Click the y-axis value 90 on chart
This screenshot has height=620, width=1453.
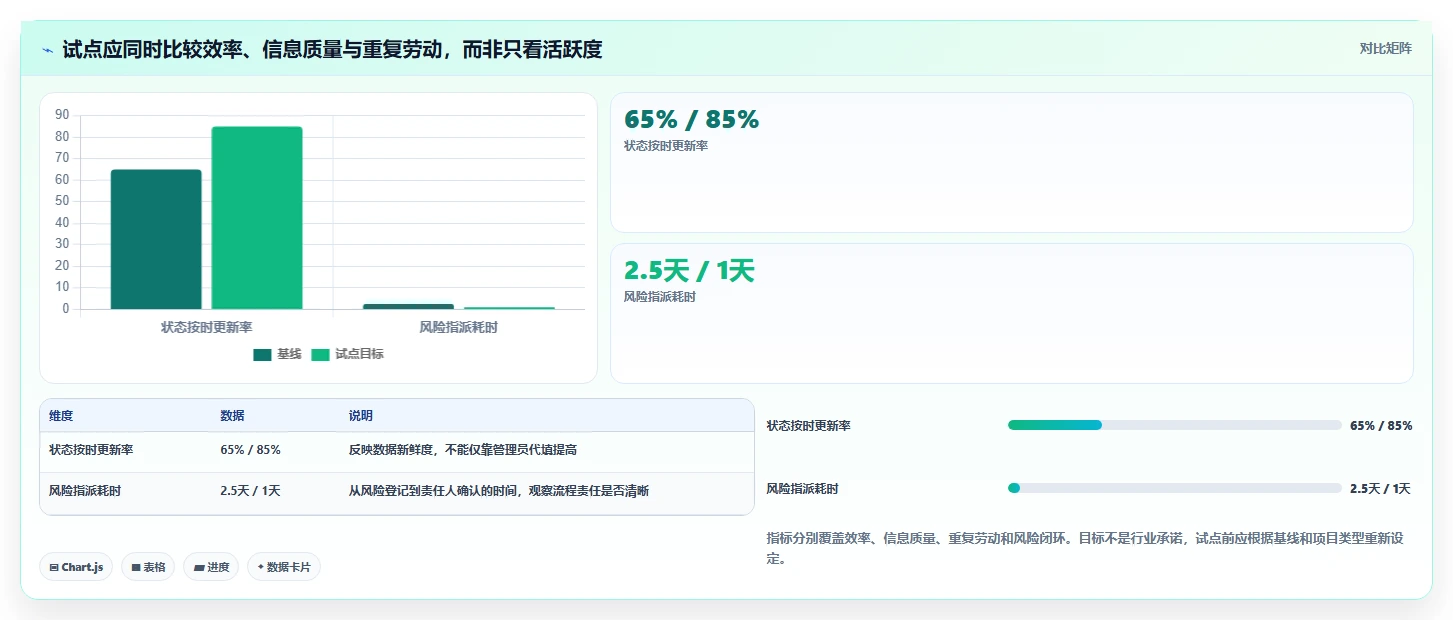click(x=62, y=115)
